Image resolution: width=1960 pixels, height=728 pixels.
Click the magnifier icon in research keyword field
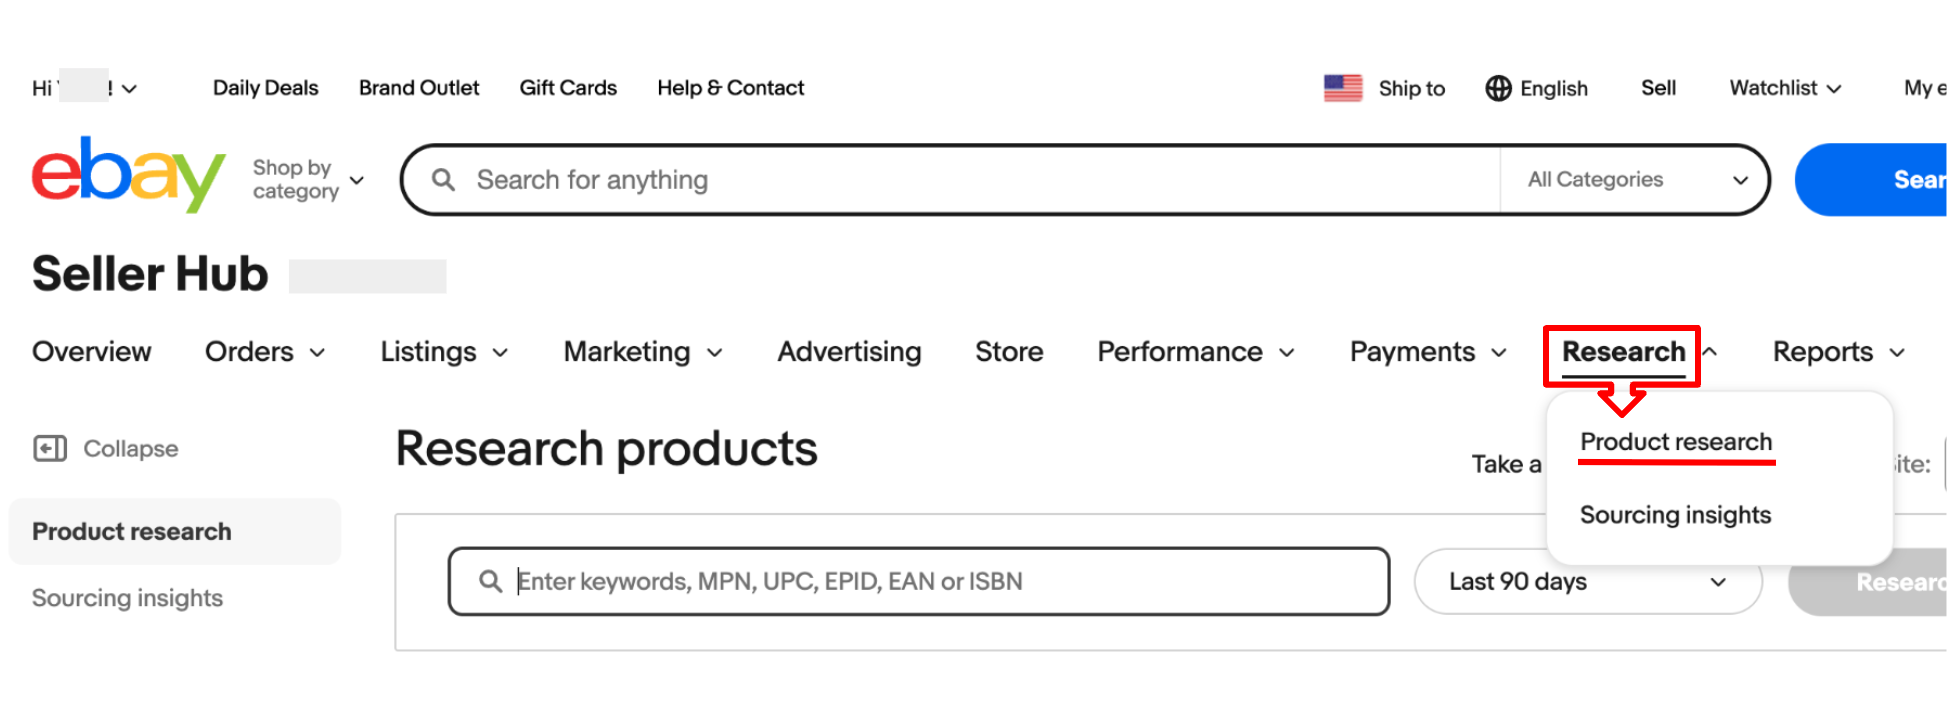(x=490, y=581)
